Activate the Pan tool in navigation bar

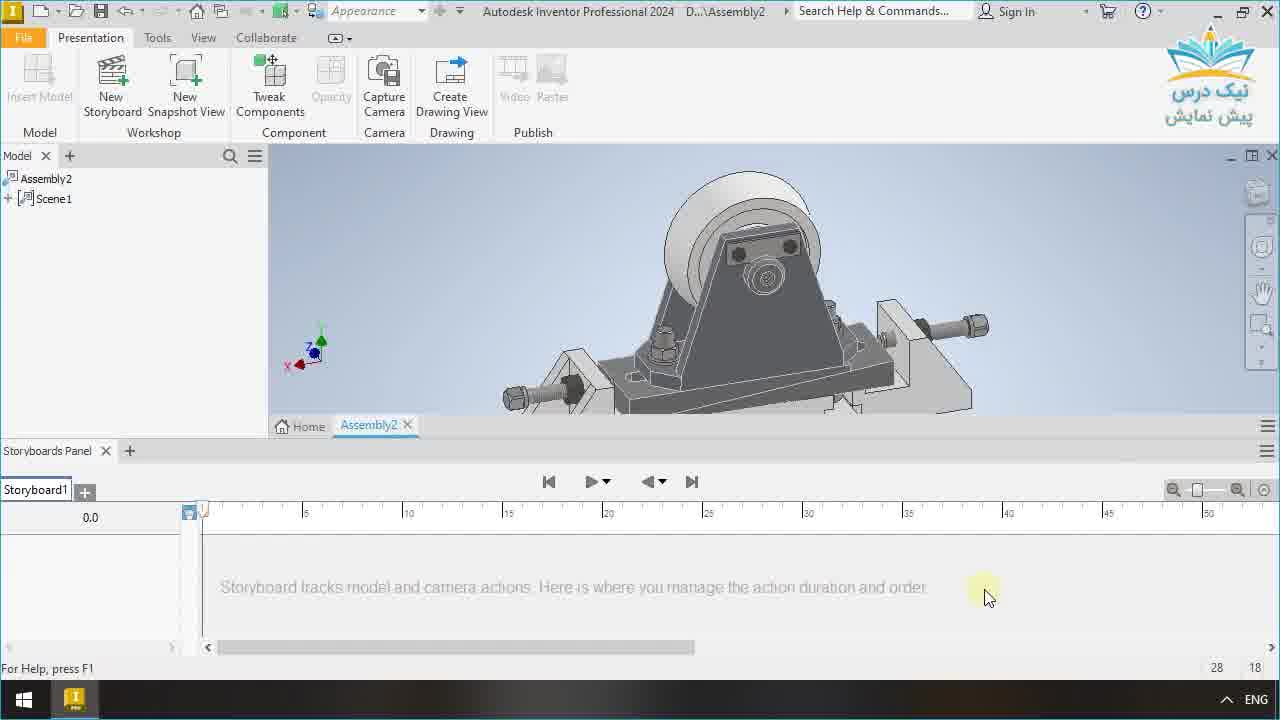(x=1261, y=293)
